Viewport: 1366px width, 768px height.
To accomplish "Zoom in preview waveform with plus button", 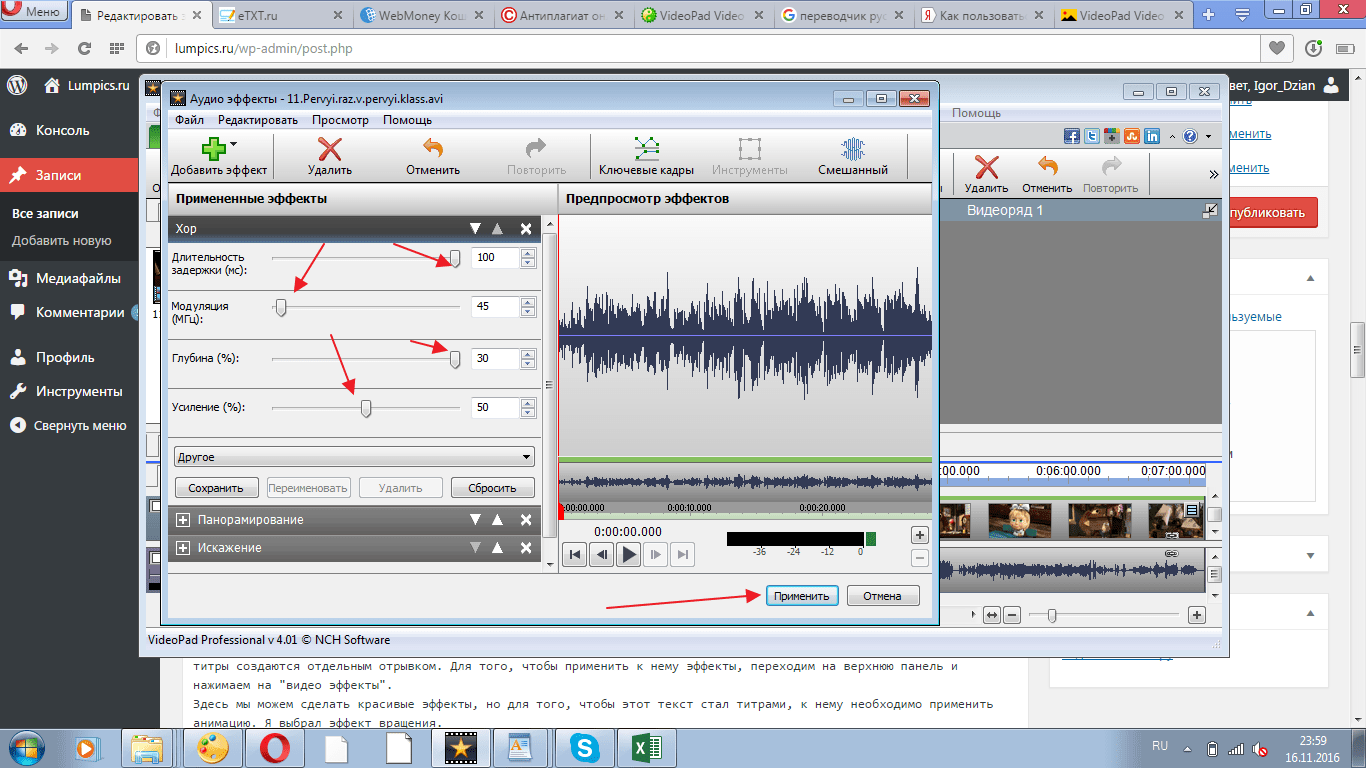I will [920, 535].
